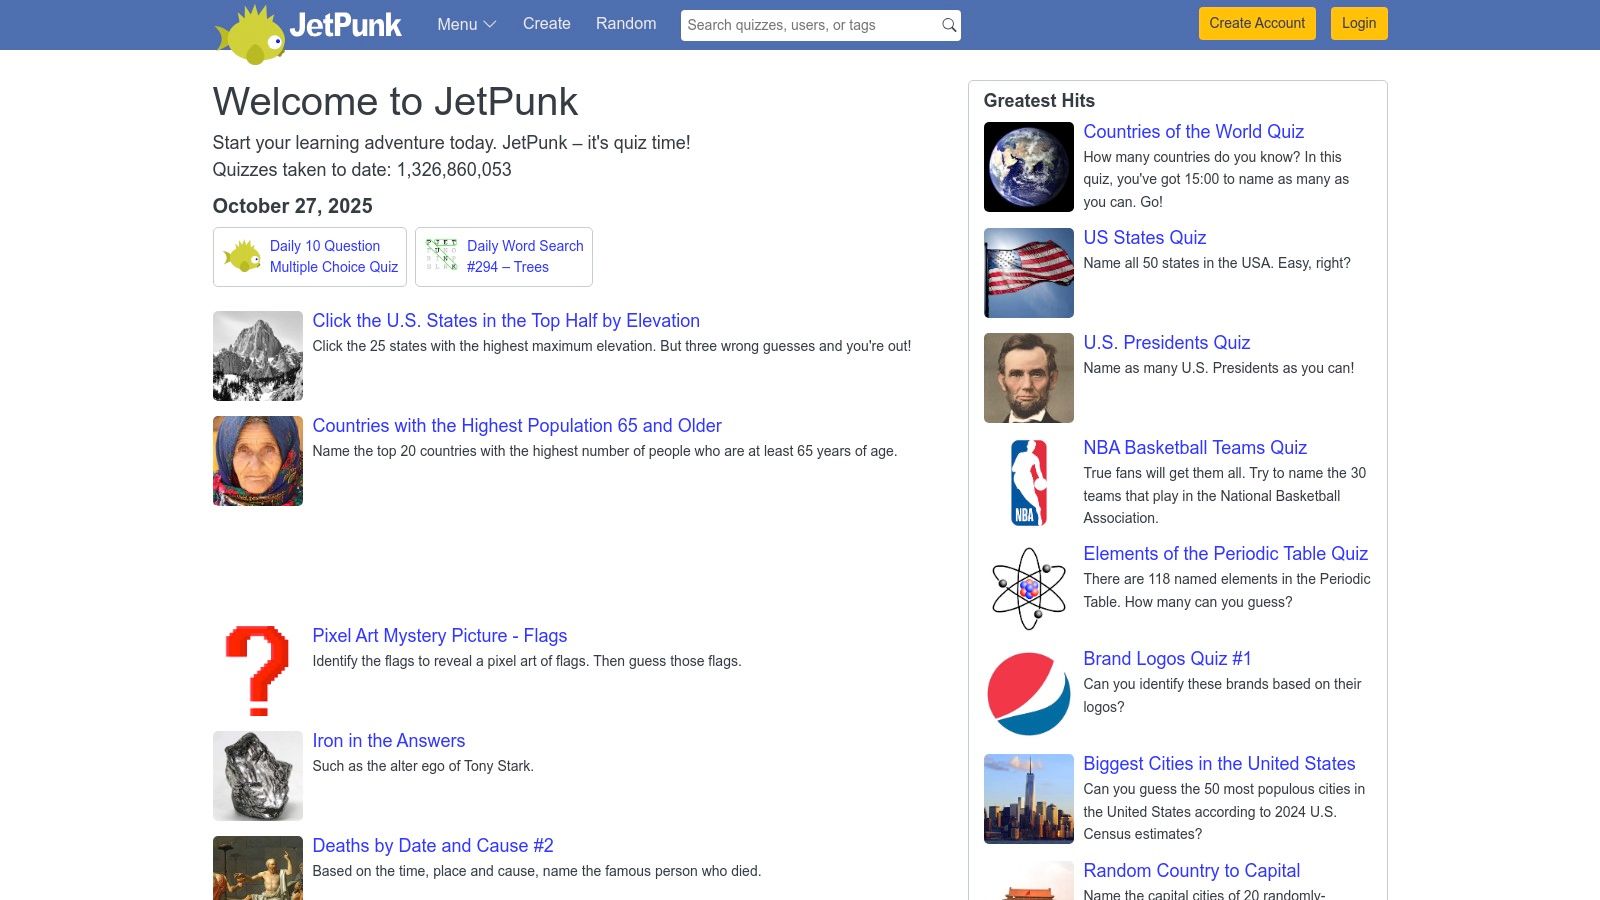
Task: Click the US flag thumbnail
Action: click(1028, 272)
